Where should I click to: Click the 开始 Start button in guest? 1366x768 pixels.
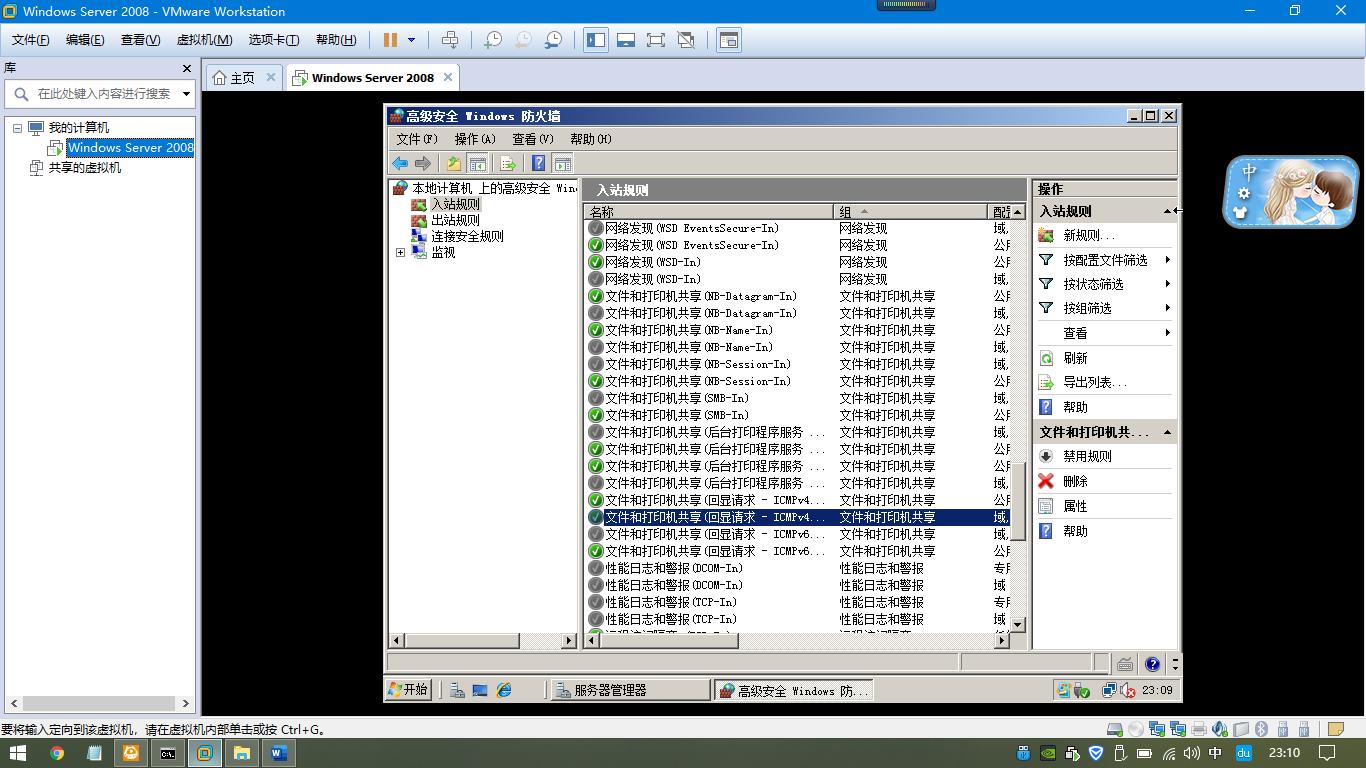coord(409,690)
